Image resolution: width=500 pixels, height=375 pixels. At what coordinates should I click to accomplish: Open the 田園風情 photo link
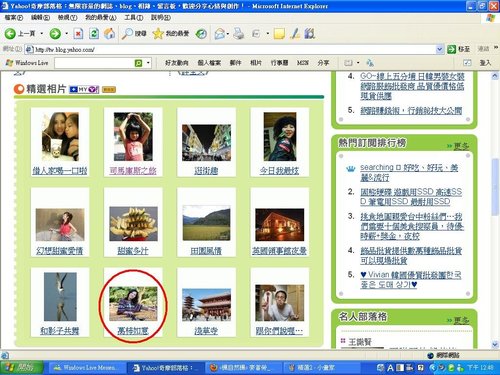206,251
